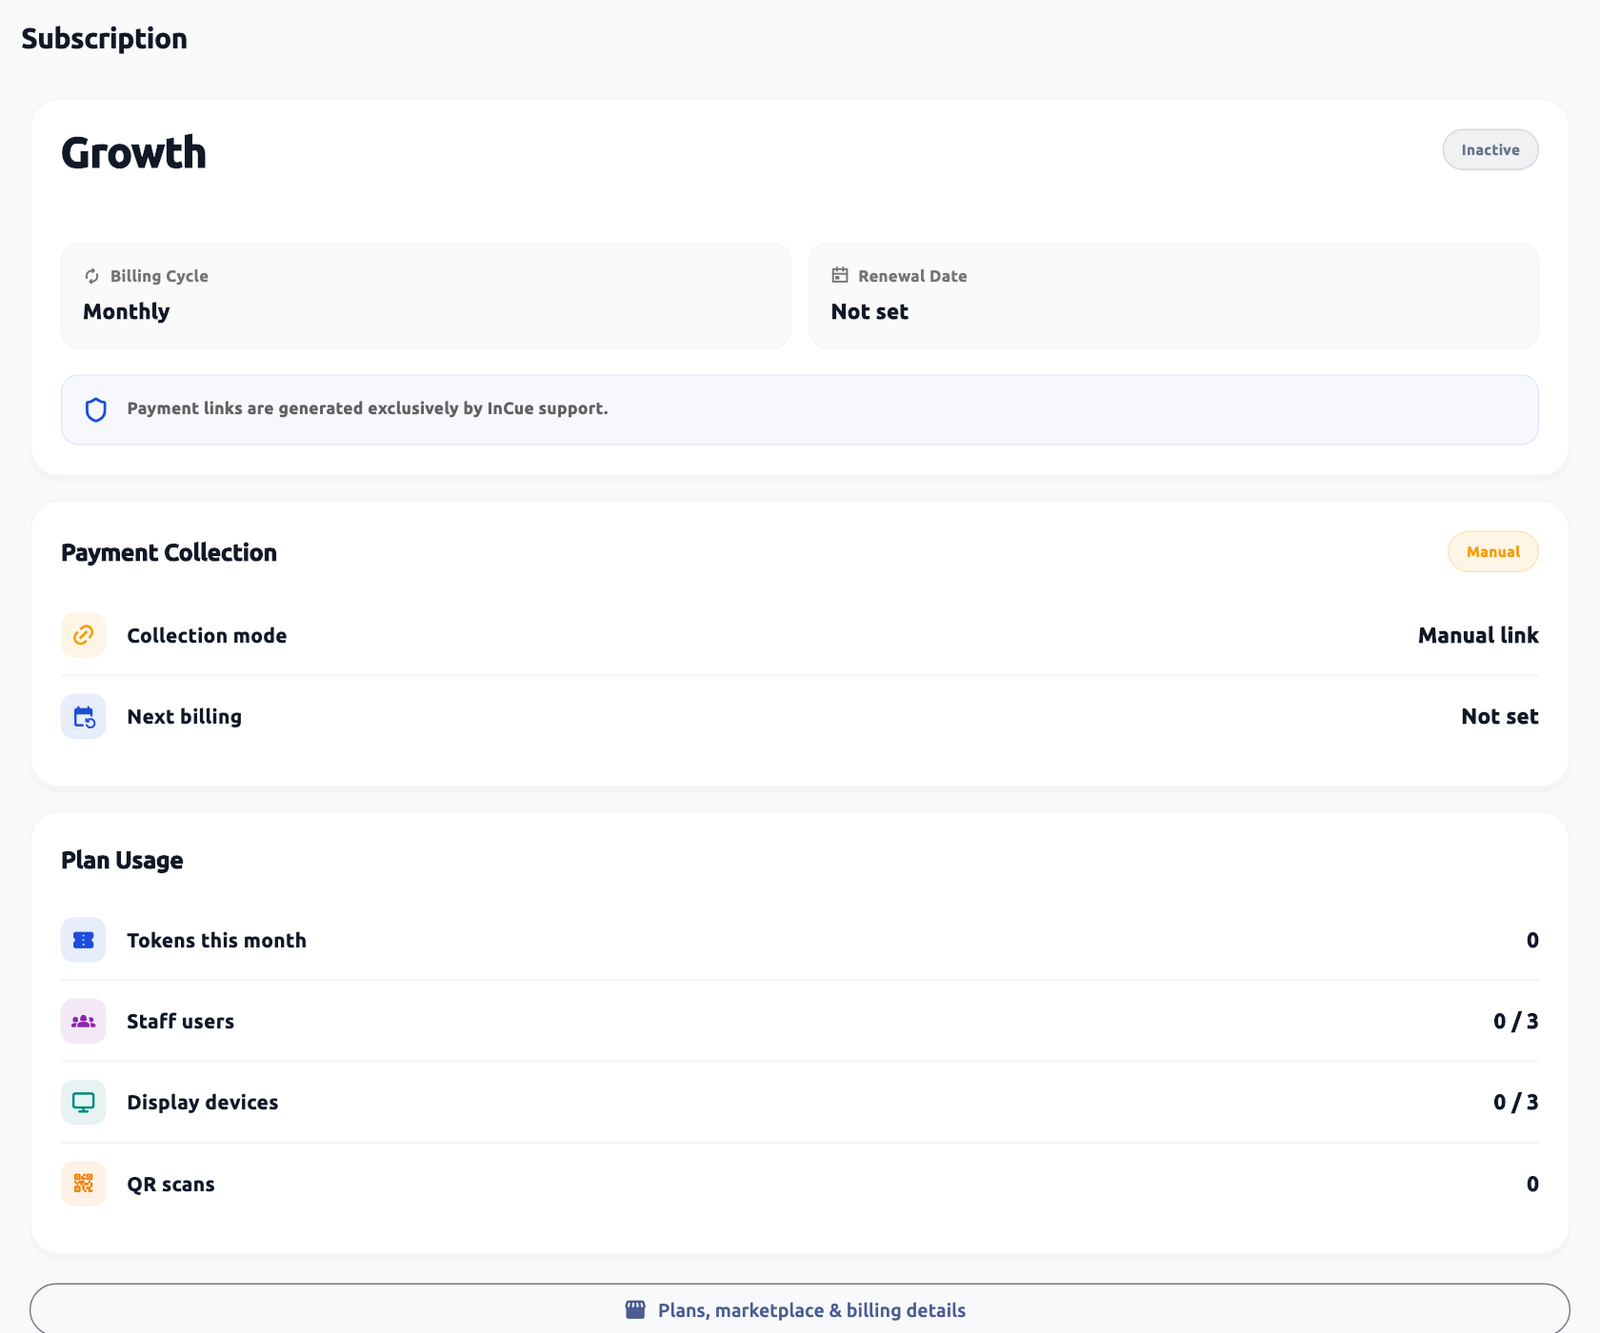Click the Plan Usage heading

(122, 861)
